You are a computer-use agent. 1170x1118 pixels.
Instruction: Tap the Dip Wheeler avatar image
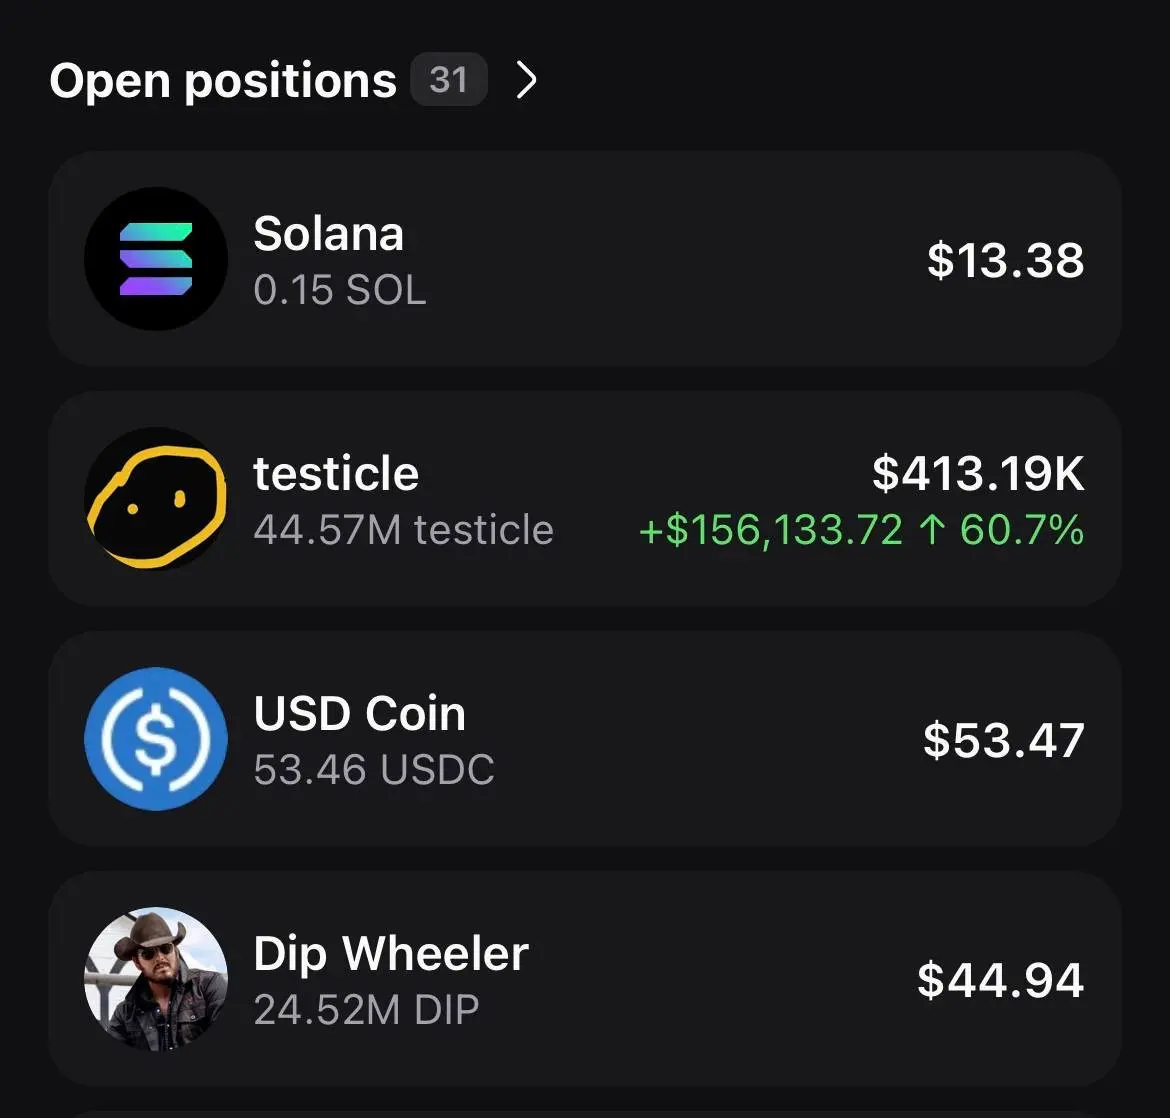tap(156, 978)
